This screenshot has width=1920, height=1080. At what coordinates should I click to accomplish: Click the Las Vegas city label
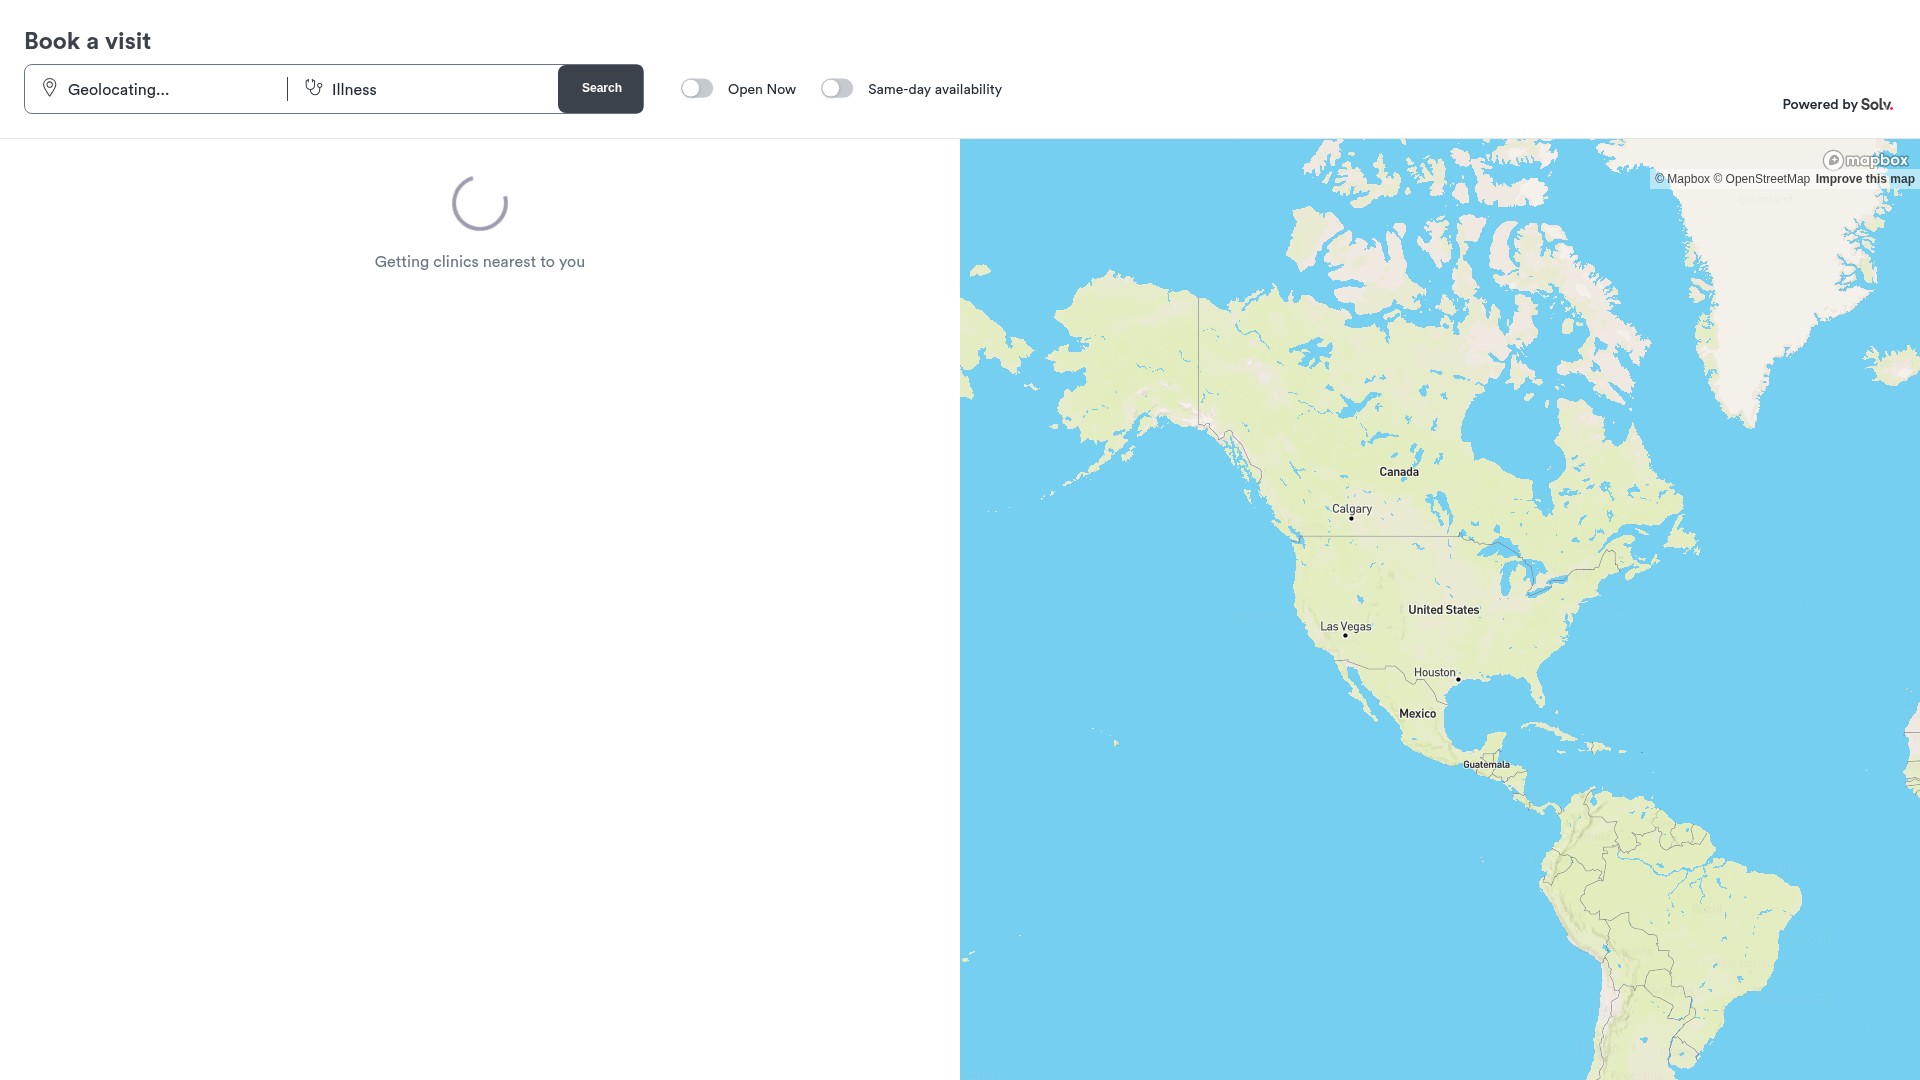[x=1346, y=627]
